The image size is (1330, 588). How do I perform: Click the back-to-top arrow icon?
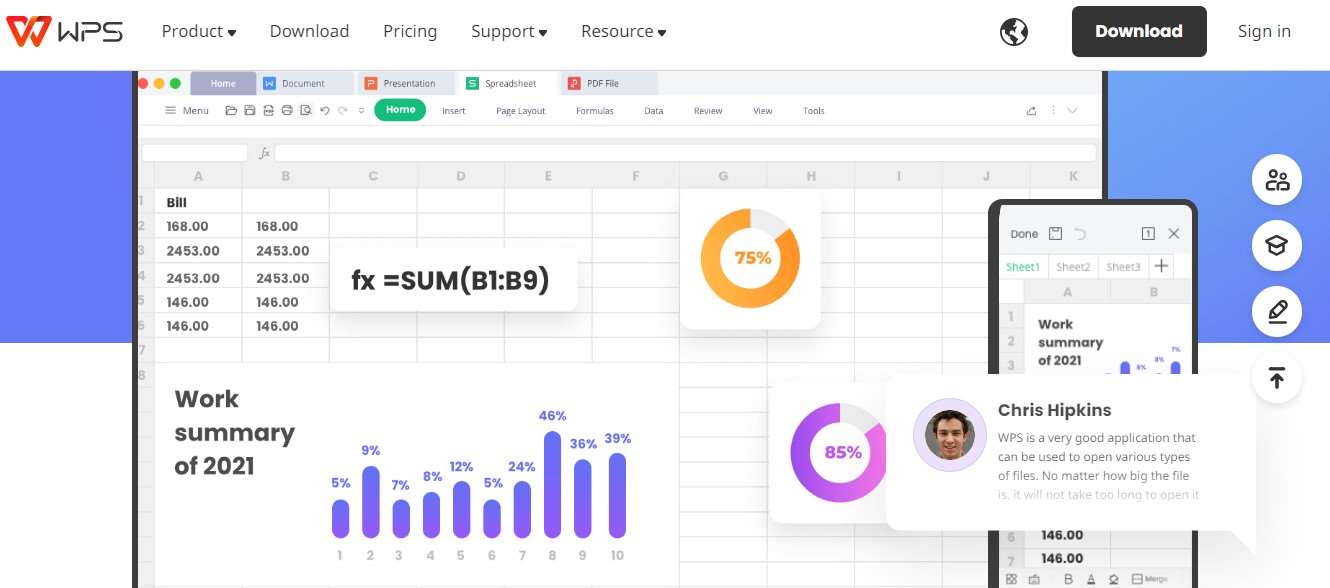[x=1277, y=378]
